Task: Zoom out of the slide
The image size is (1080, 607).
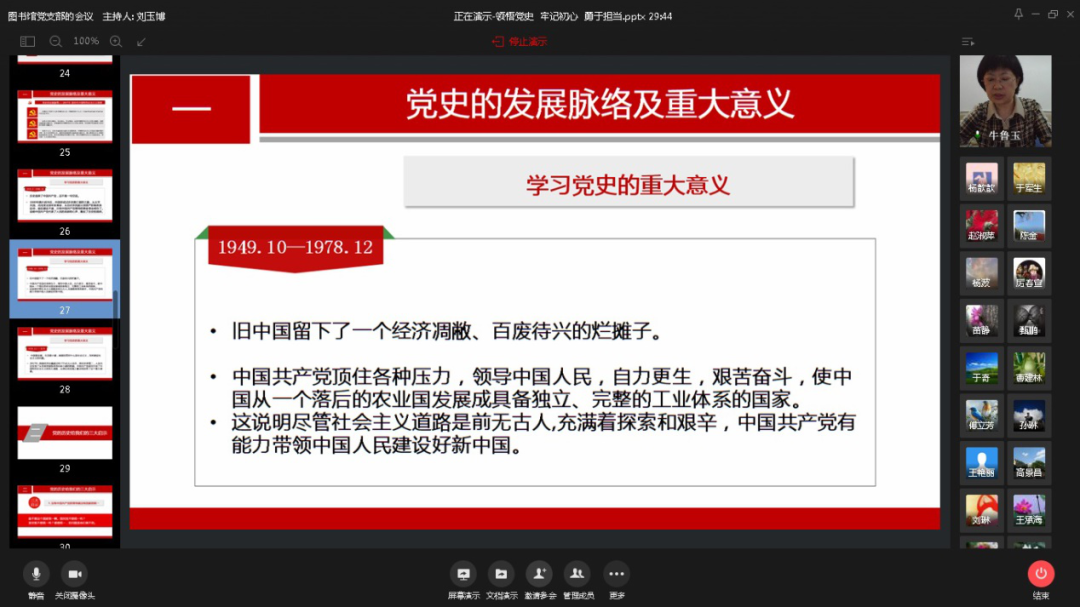Action: 56,42
